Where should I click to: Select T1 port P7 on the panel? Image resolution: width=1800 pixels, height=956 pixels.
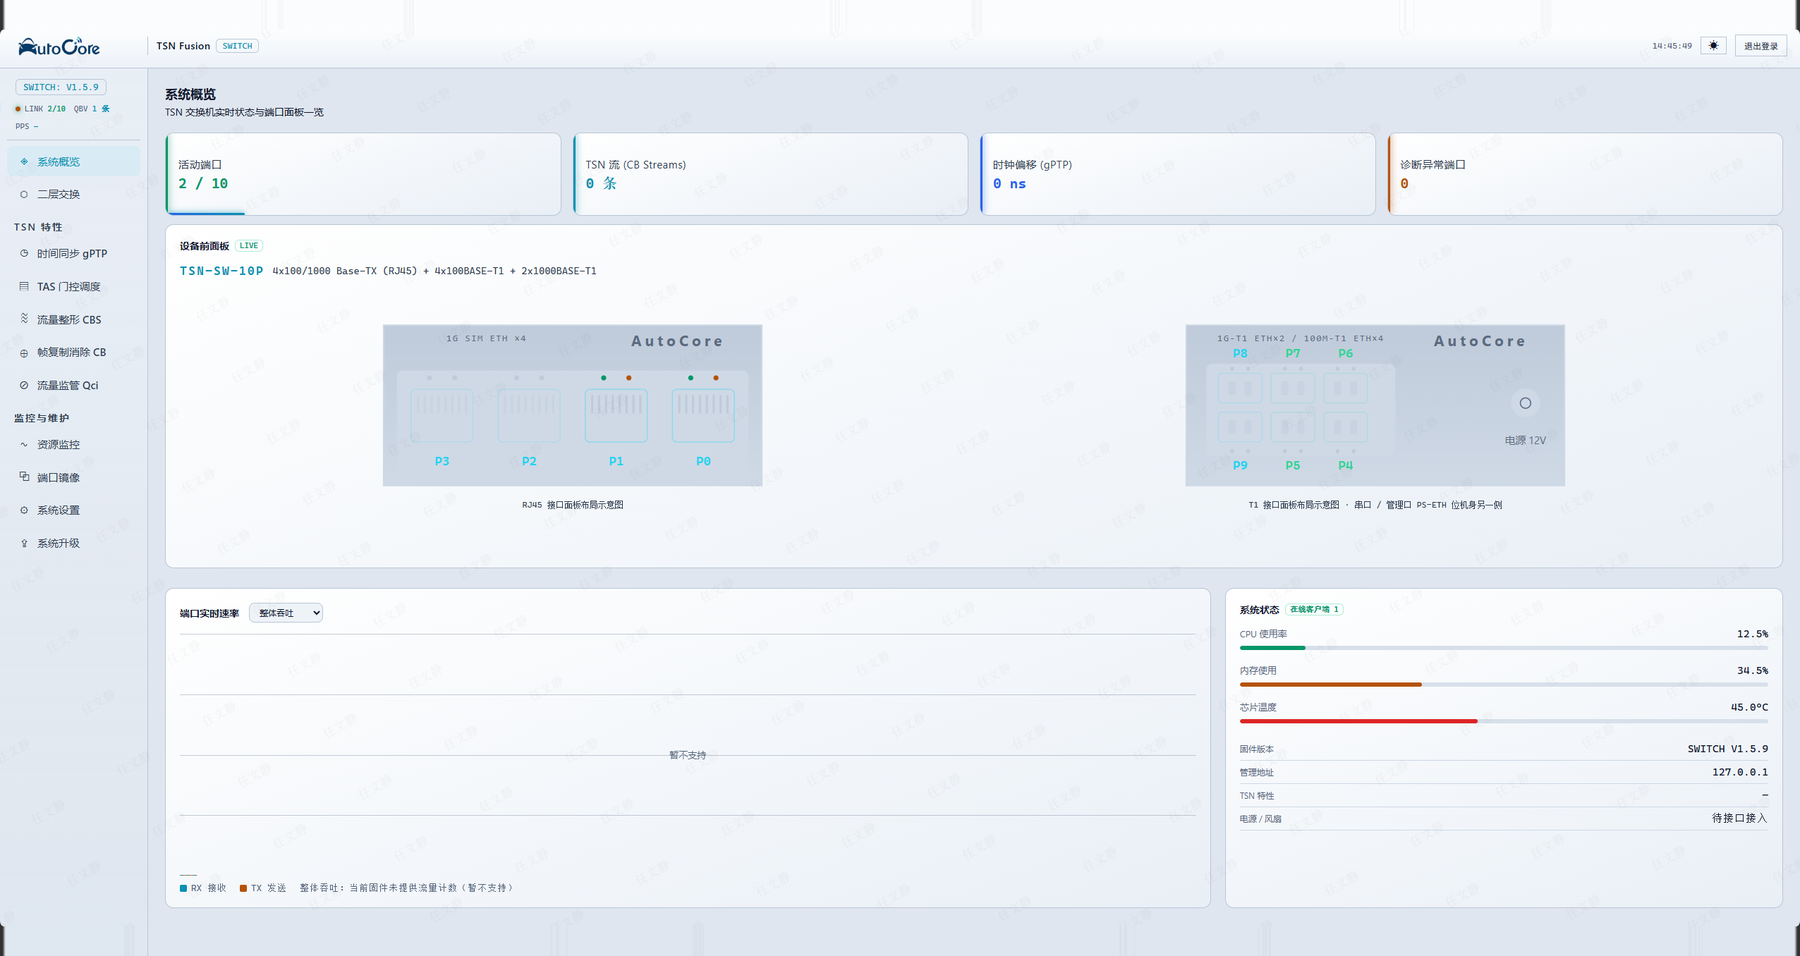pos(1293,388)
